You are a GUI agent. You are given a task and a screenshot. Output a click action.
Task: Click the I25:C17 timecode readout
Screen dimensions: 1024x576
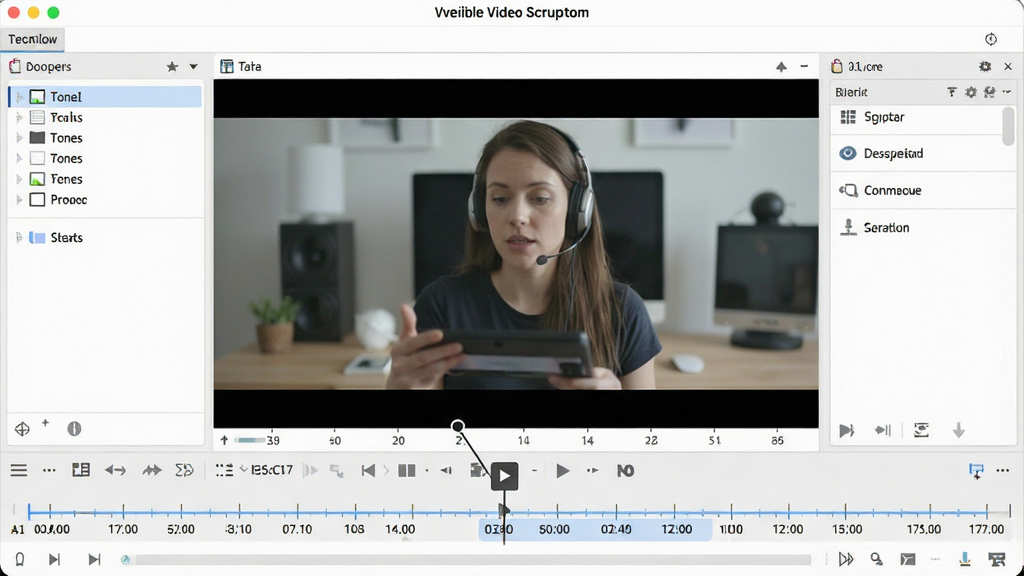[272, 470]
